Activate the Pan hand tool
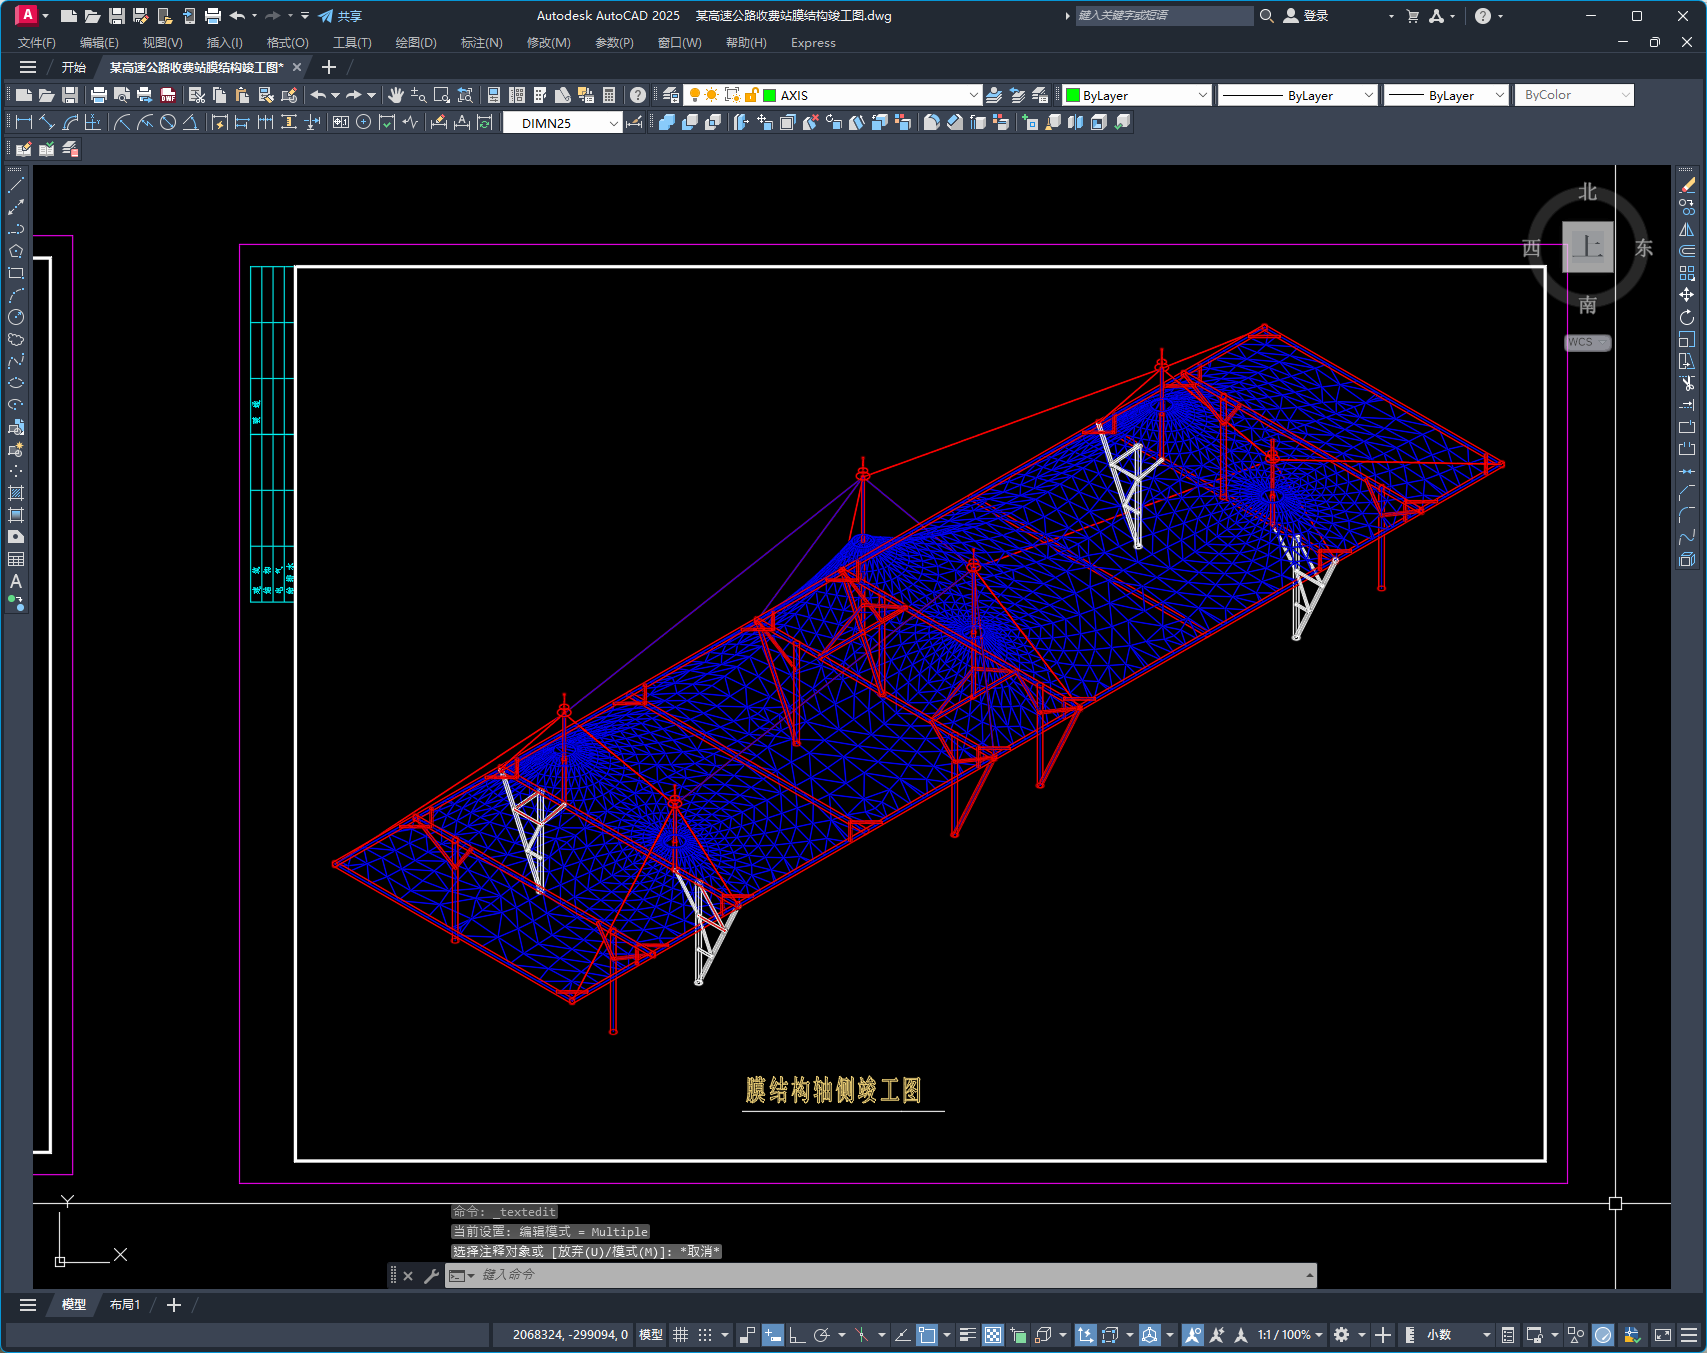Viewport: 1707px width, 1353px height. (x=396, y=95)
